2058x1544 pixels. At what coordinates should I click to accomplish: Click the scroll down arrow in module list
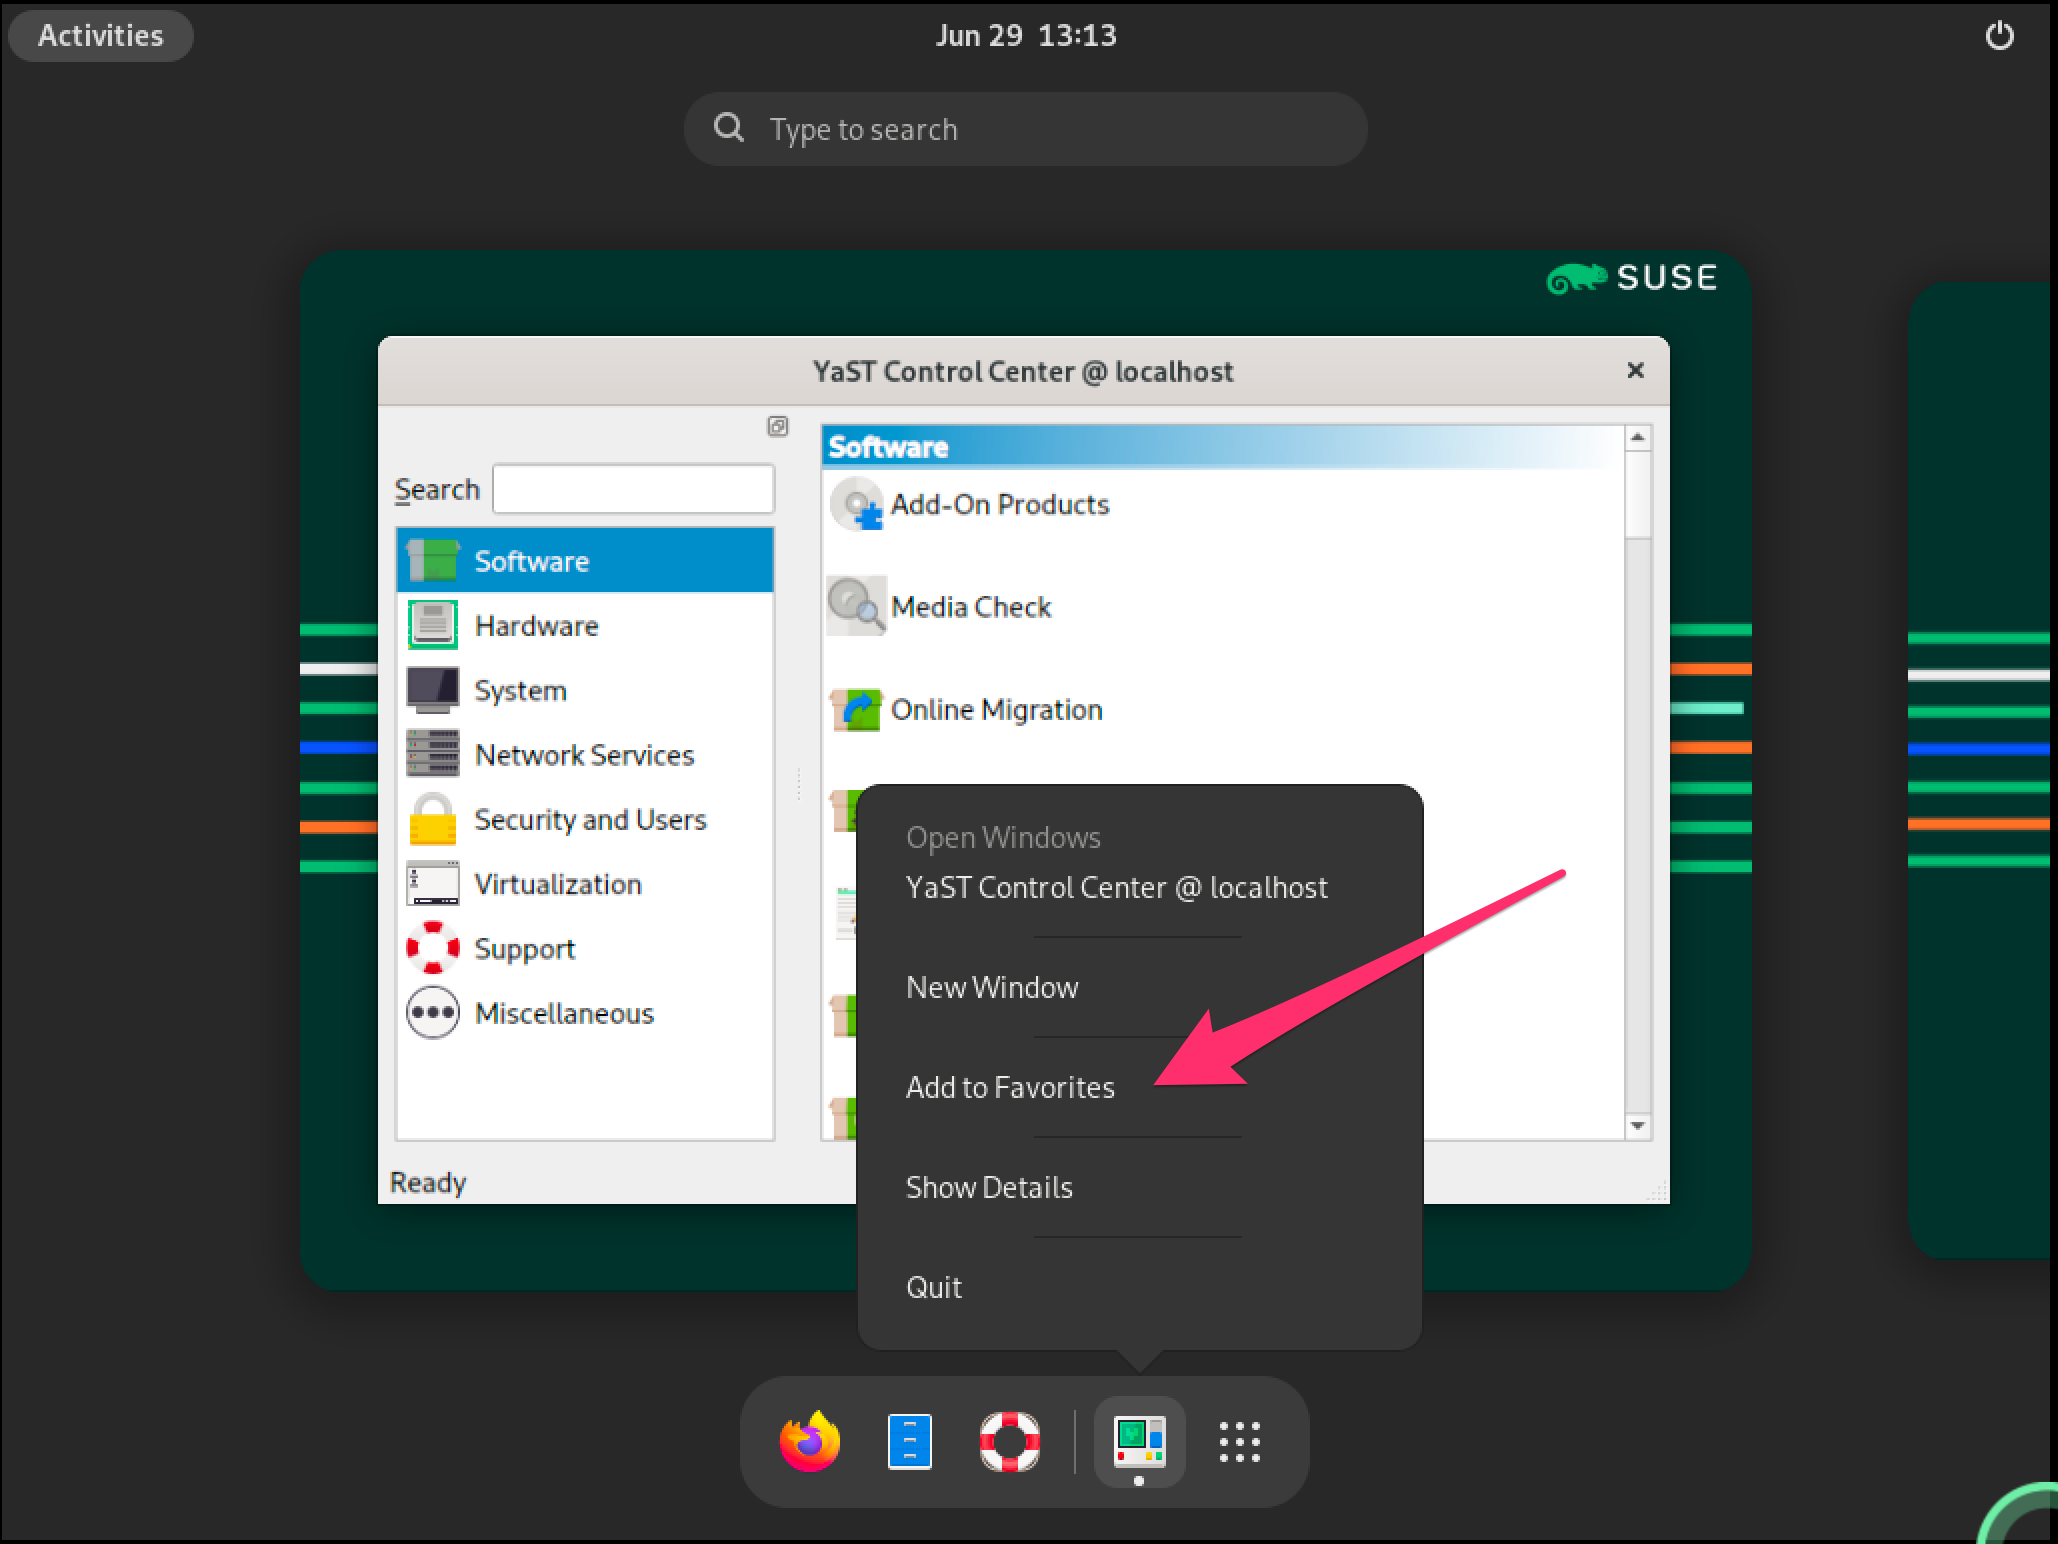point(1637,1126)
